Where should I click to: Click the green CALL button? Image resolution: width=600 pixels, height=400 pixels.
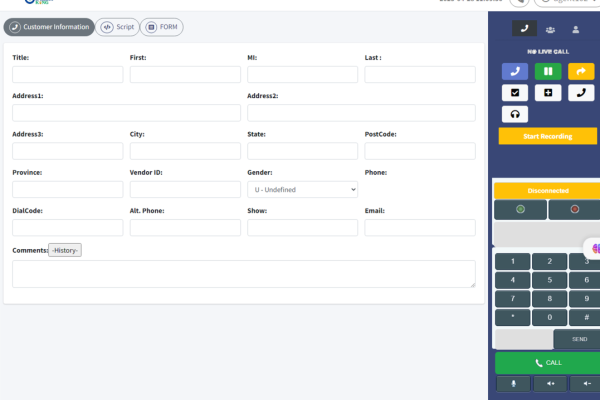[548, 363]
